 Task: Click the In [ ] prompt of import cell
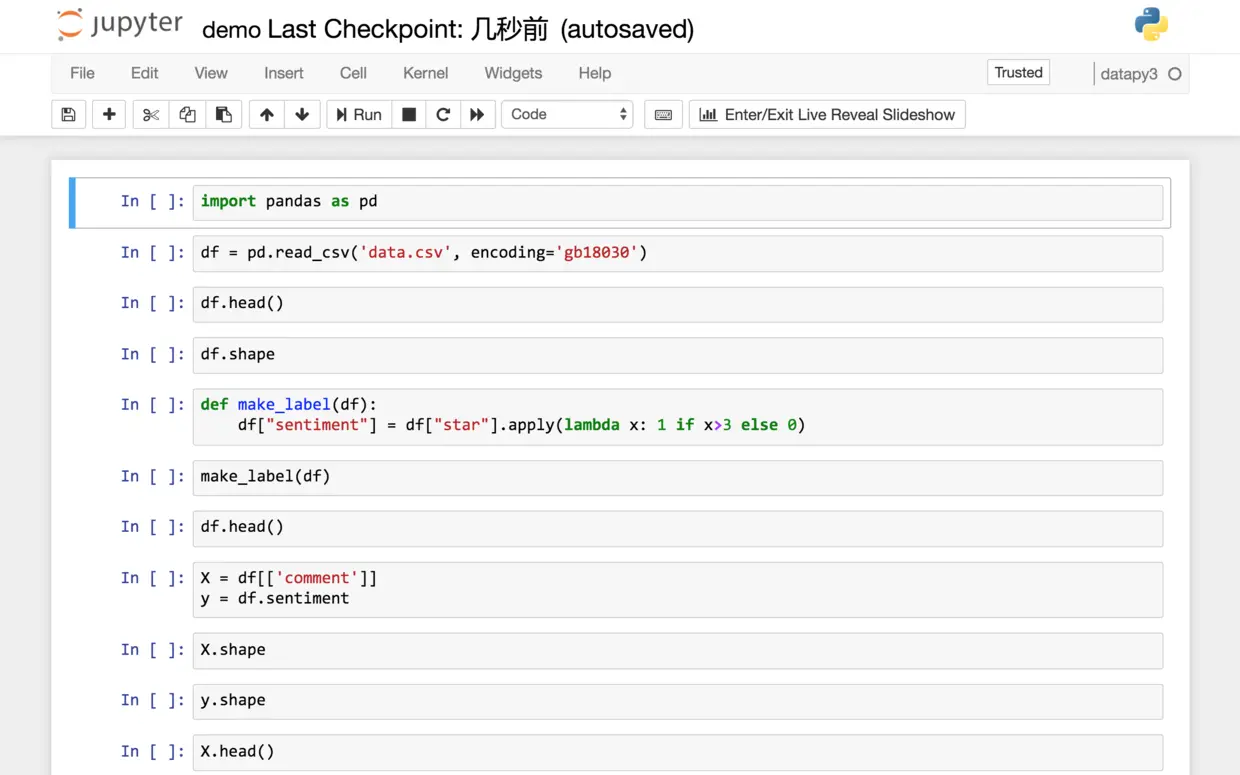pos(152,201)
